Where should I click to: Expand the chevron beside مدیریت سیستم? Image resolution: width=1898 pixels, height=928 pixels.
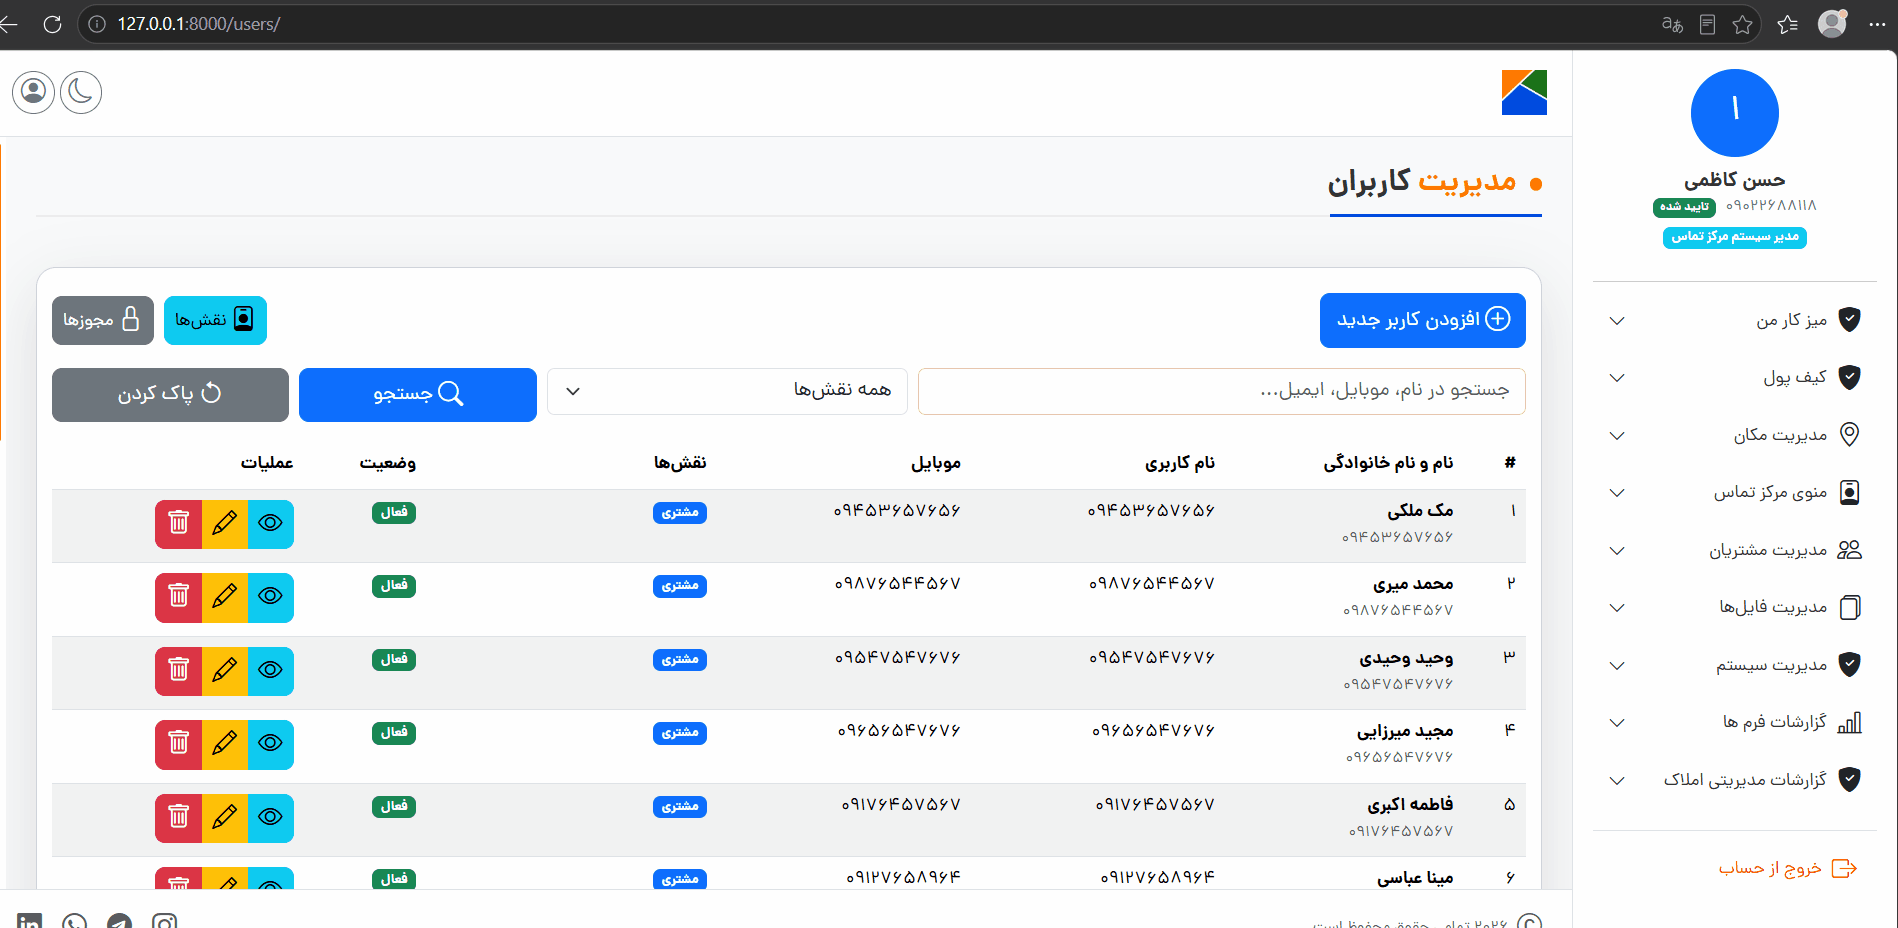(x=1617, y=666)
